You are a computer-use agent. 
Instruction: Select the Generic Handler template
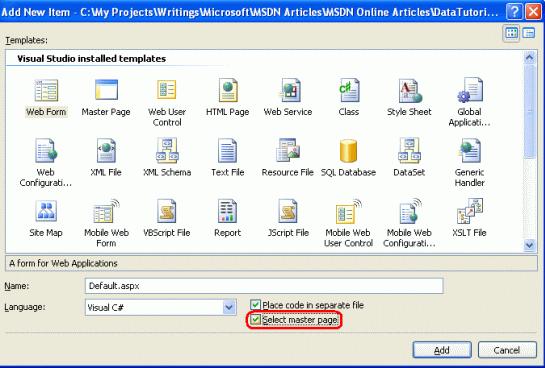[469, 163]
